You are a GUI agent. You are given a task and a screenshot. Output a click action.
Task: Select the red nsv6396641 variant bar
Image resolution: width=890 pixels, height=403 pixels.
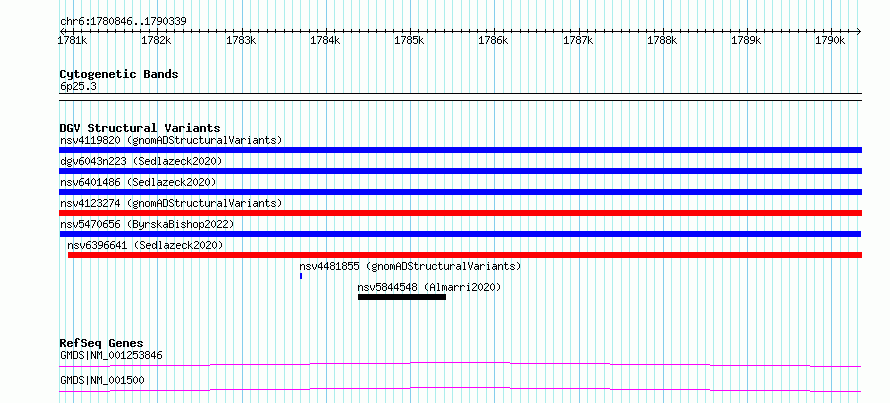coord(465,255)
